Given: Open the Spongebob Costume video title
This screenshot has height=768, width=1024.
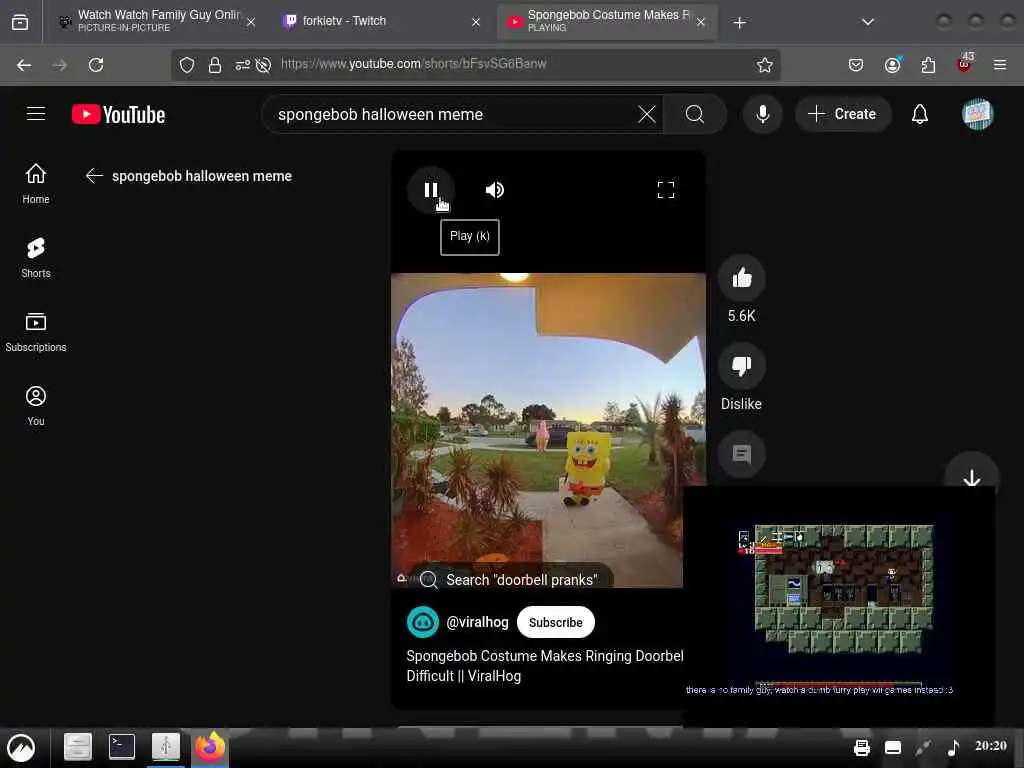Looking at the screenshot, I should click(x=545, y=665).
